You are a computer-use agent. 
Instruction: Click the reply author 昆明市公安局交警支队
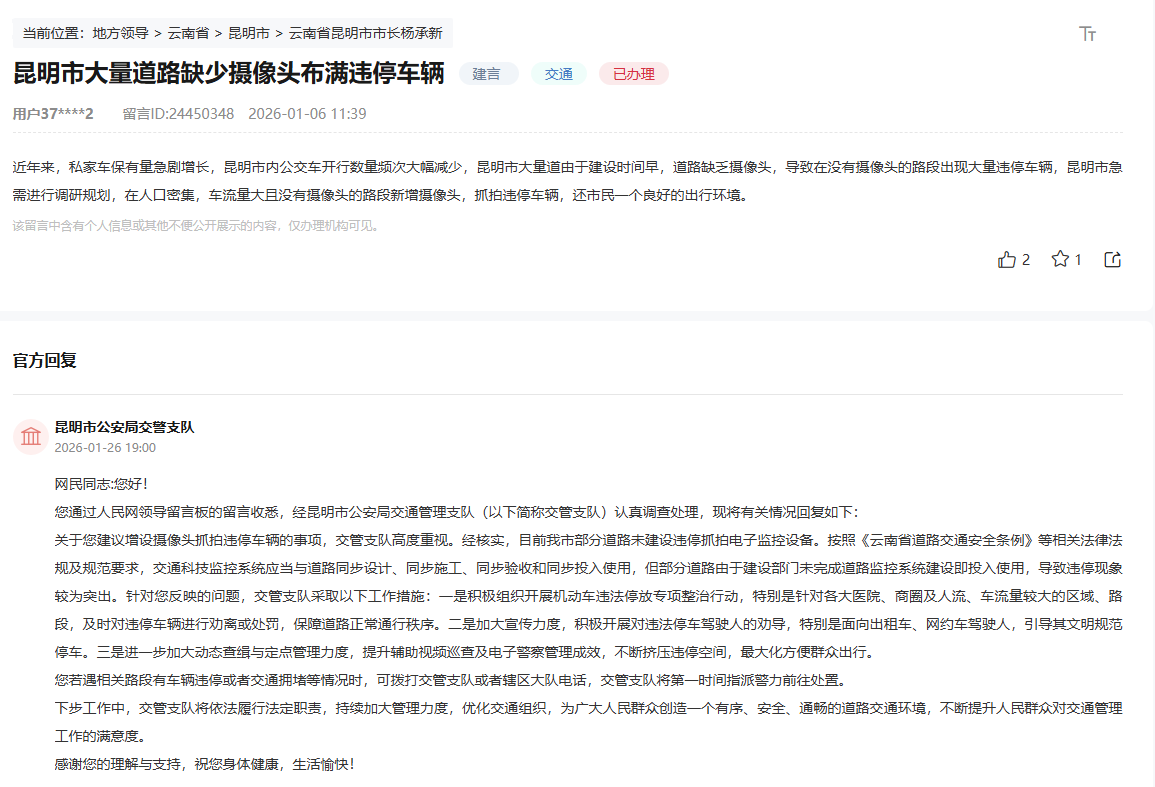point(125,426)
